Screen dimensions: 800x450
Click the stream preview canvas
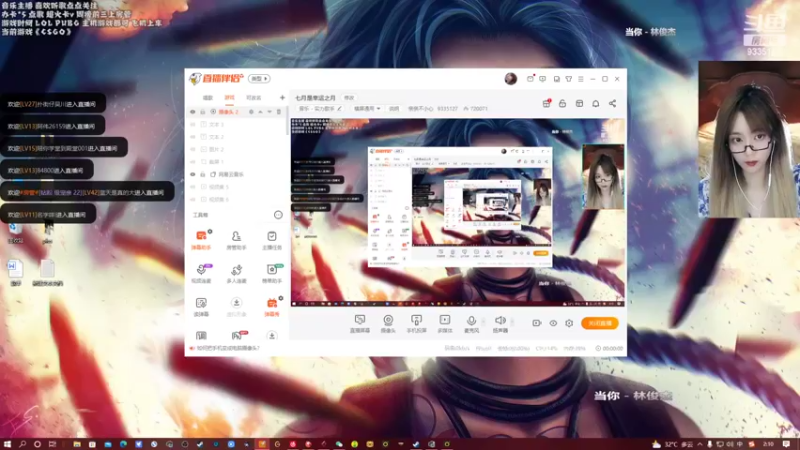[458, 212]
